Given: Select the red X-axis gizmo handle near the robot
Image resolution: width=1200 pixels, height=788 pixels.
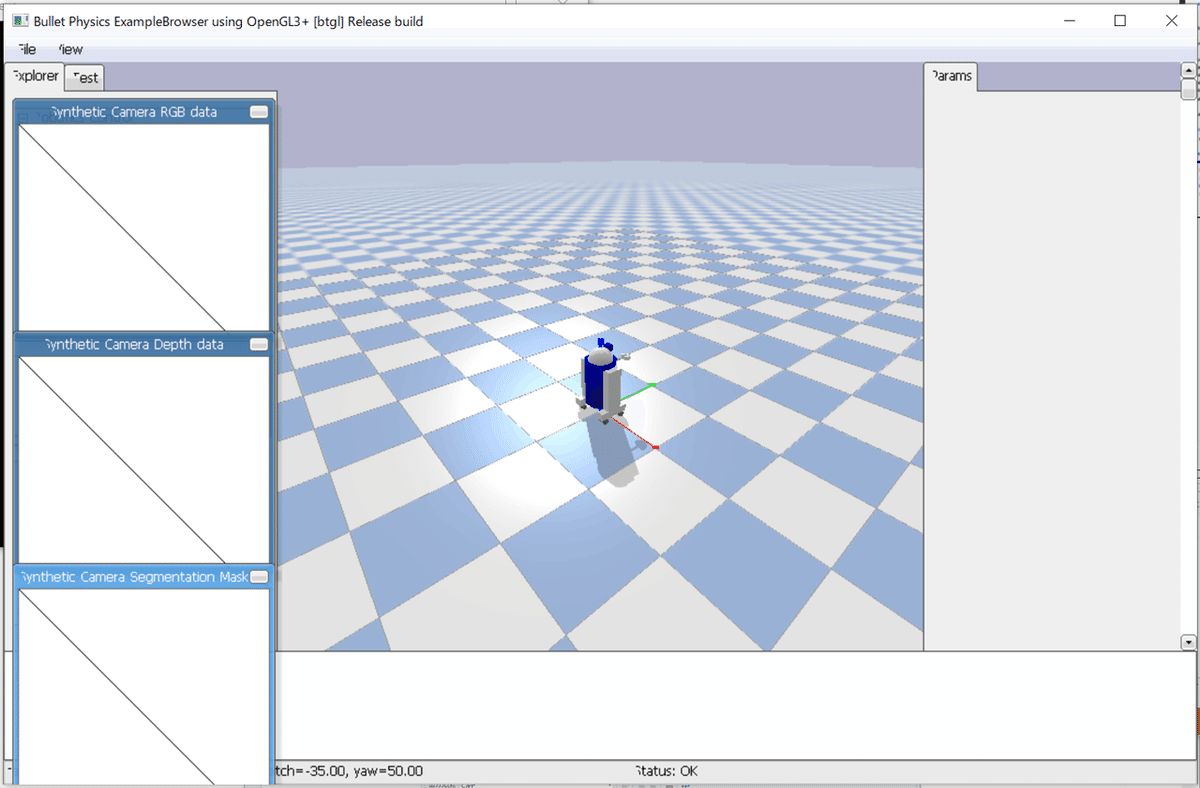Looking at the screenshot, I should click(655, 447).
